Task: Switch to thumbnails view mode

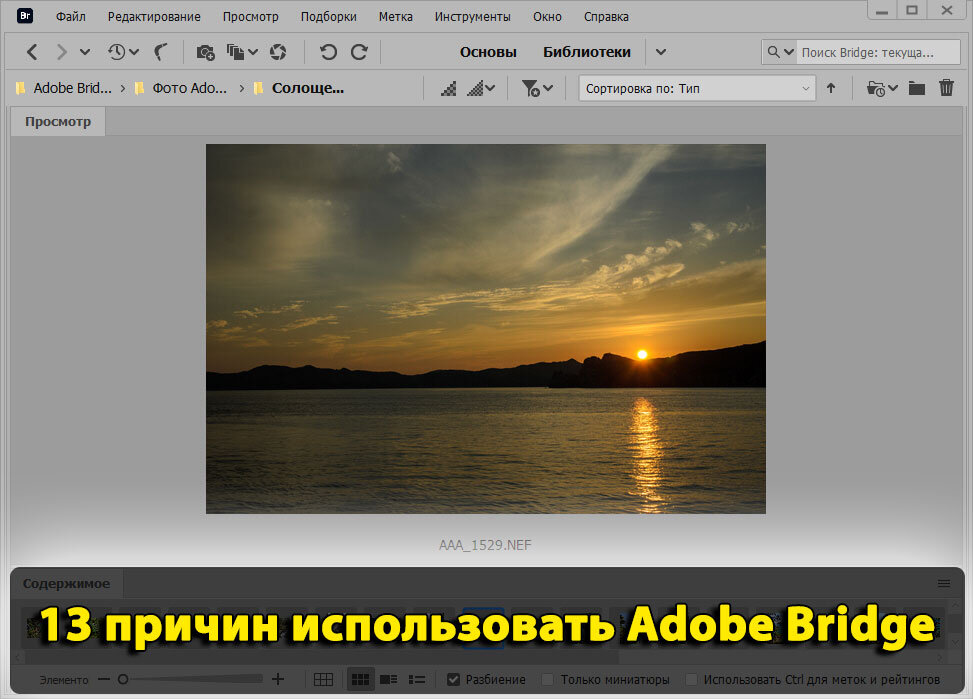Action: pyautogui.click(x=360, y=679)
